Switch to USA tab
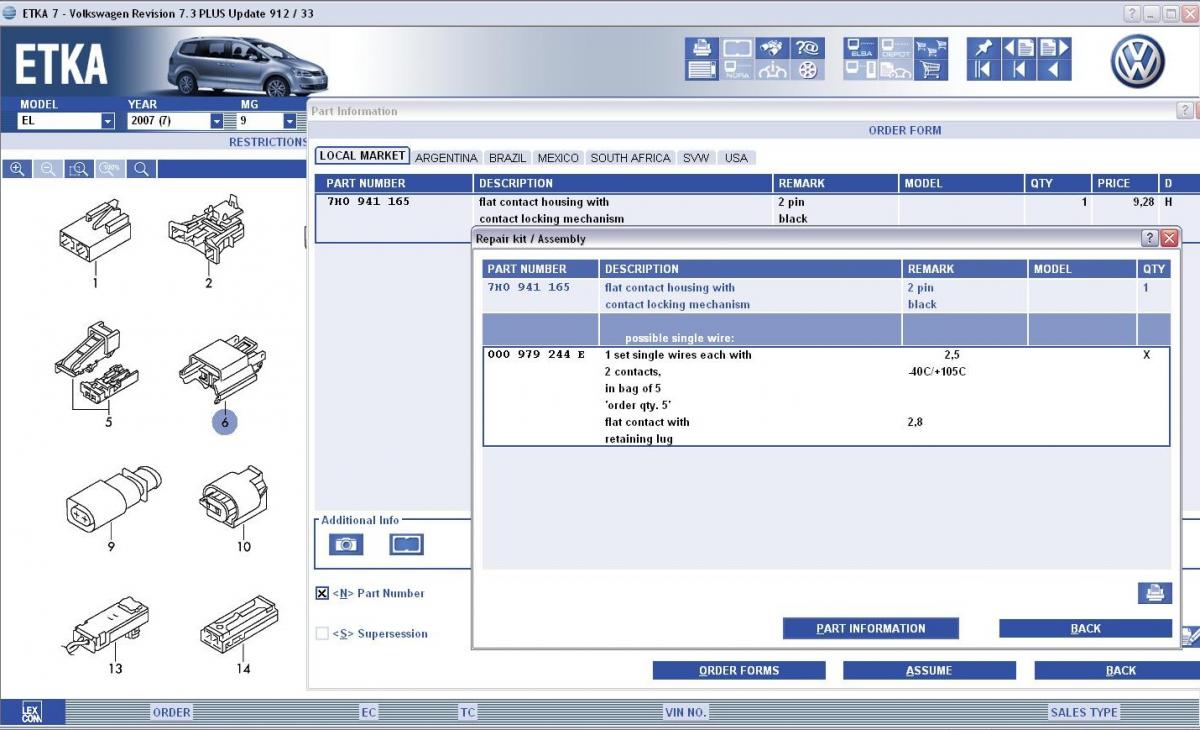This screenshot has width=1200, height=730. 736,158
